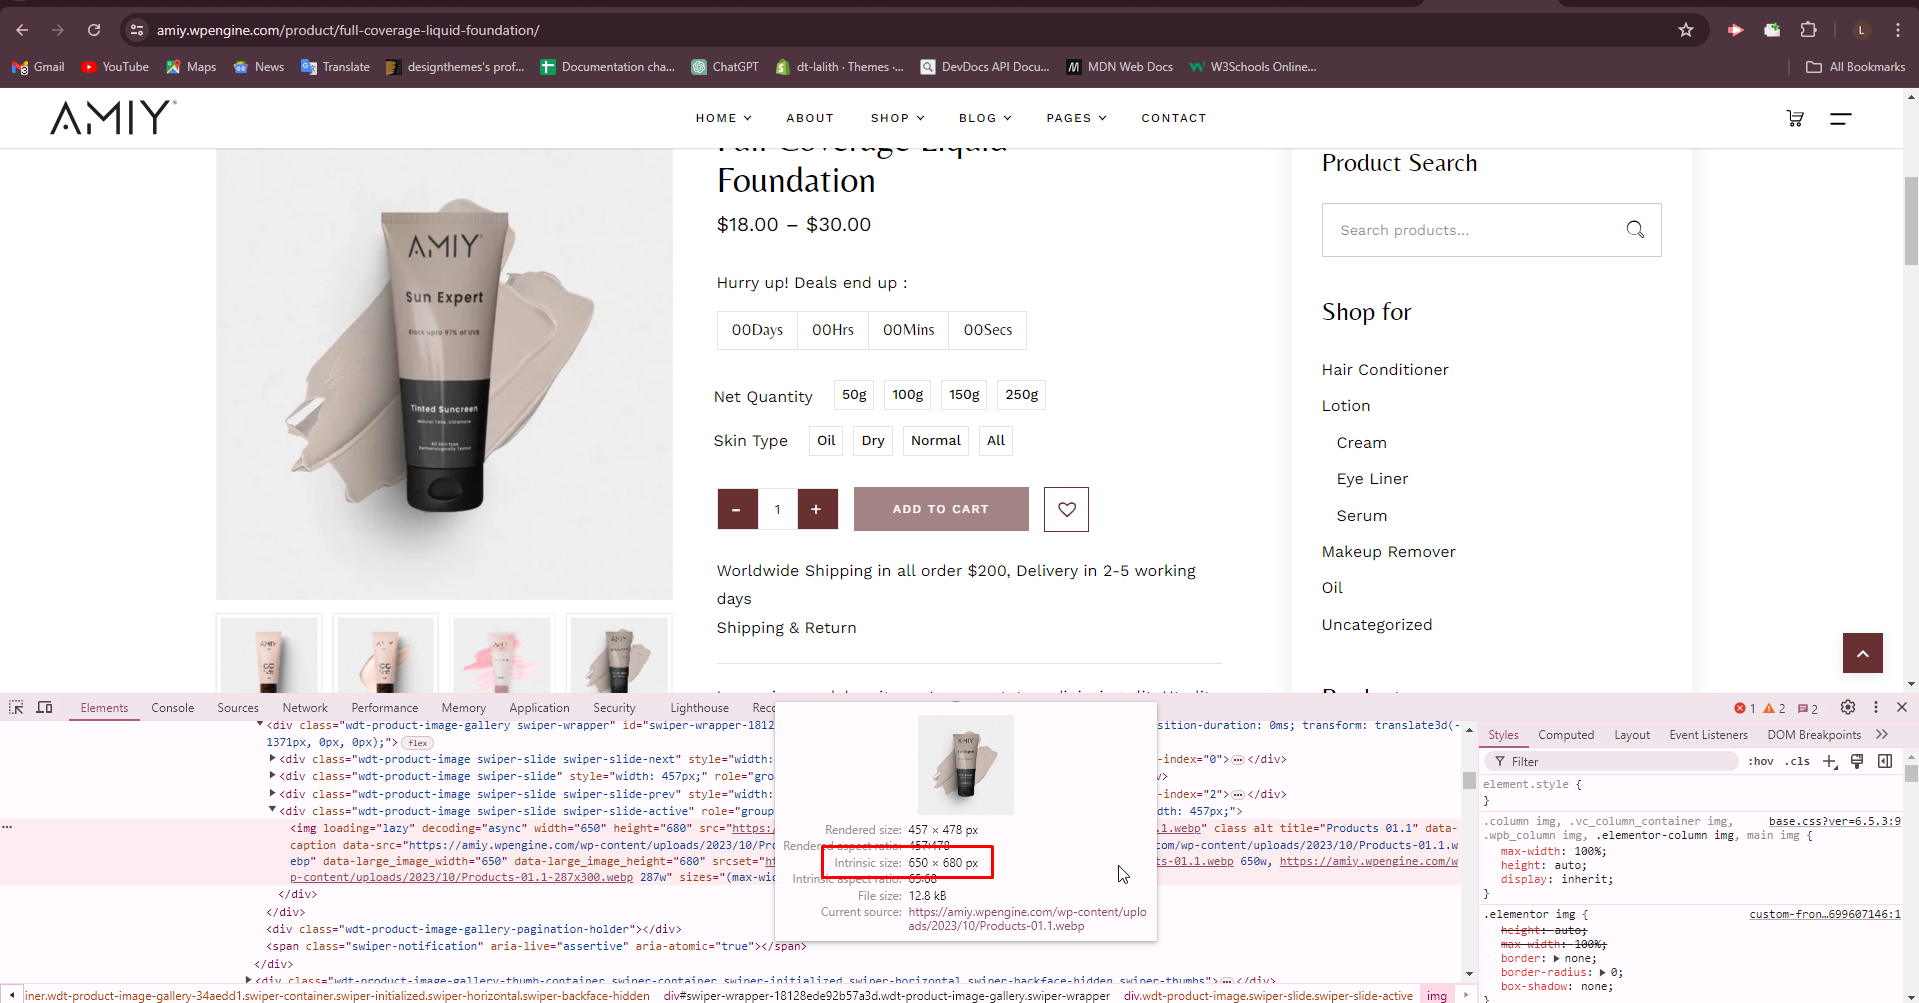
Task: Open DevTools settings gear
Action: [x=1848, y=707]
